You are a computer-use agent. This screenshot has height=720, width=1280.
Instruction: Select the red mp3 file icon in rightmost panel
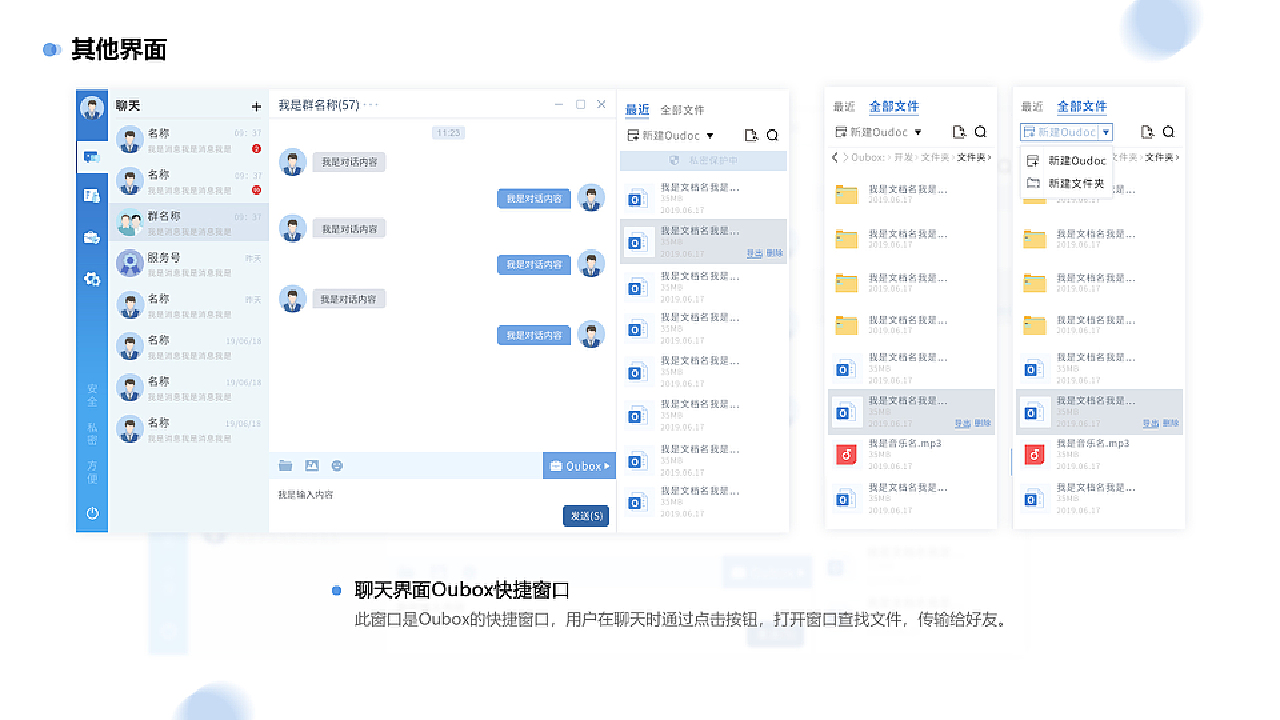pos(1034,455)
